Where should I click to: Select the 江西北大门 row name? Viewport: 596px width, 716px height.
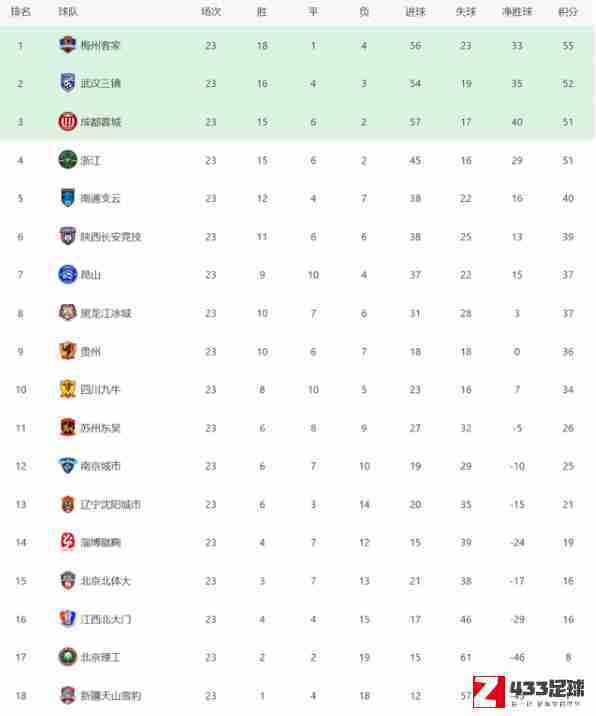click(x=106, y=619)
